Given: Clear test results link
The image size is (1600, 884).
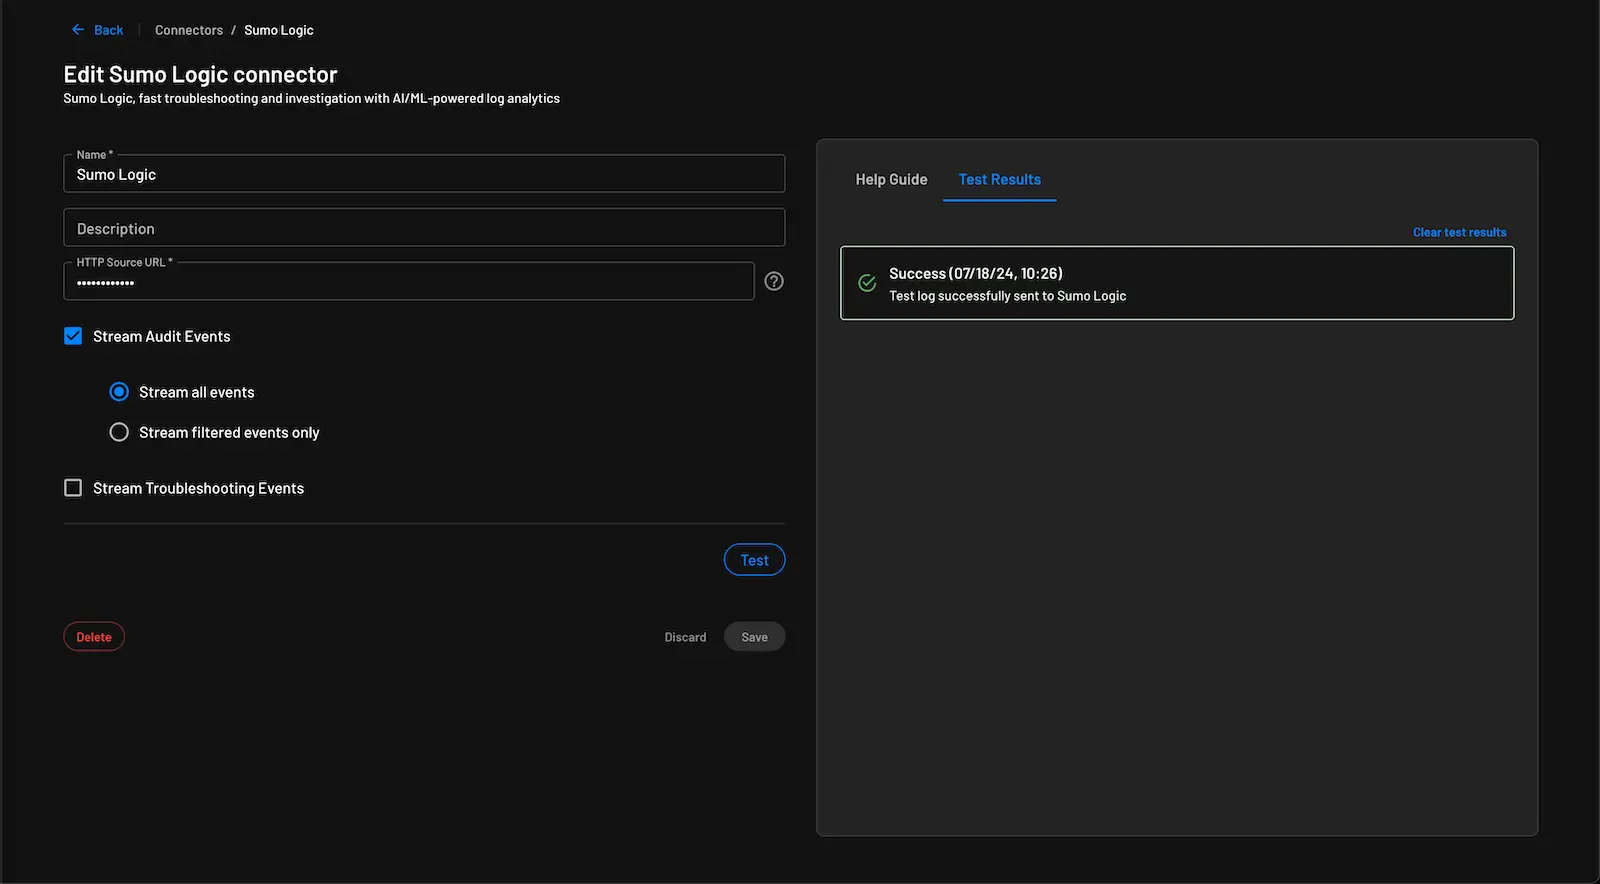Looking at the screenshot, I should 1459,232.
